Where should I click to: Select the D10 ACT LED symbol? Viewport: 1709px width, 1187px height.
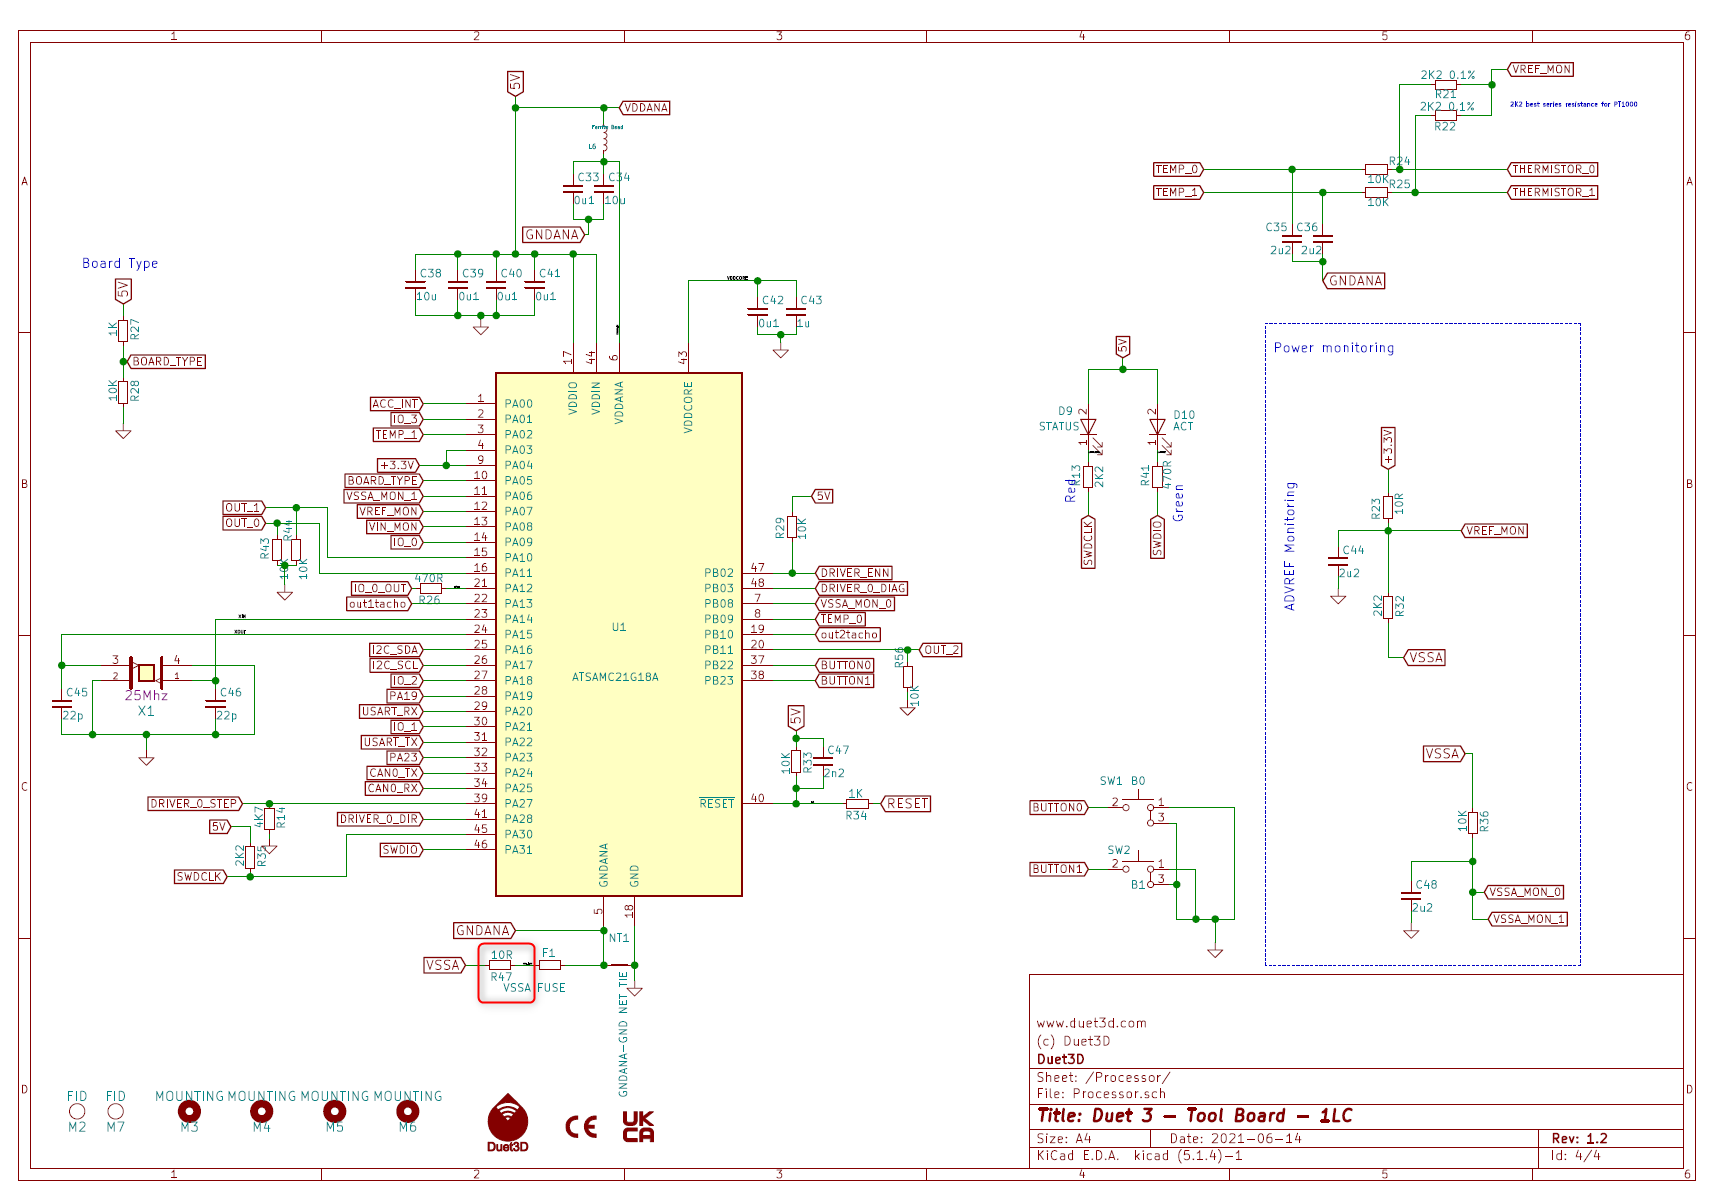1157,427
